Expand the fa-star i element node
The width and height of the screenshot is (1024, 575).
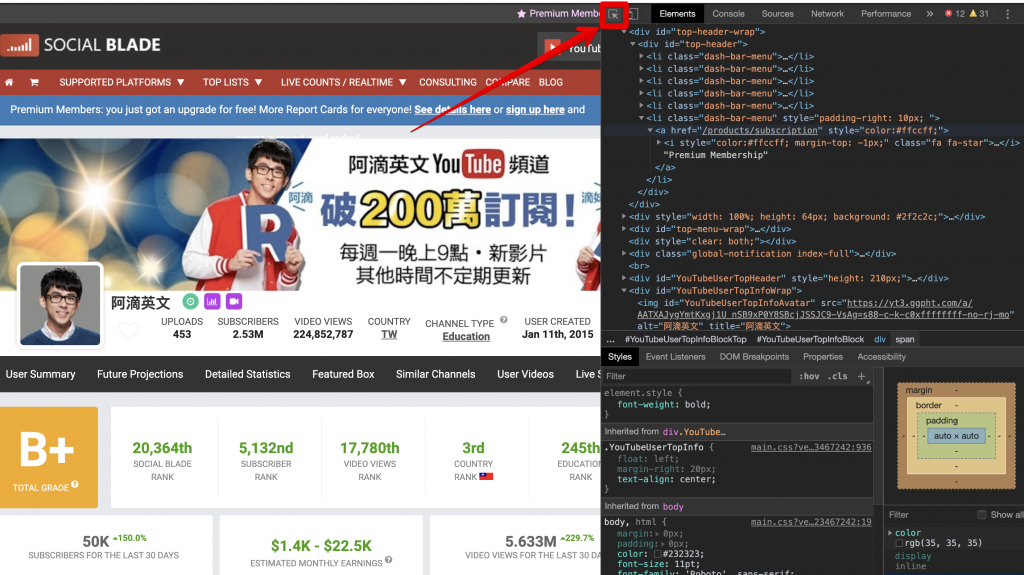point(658,142)
